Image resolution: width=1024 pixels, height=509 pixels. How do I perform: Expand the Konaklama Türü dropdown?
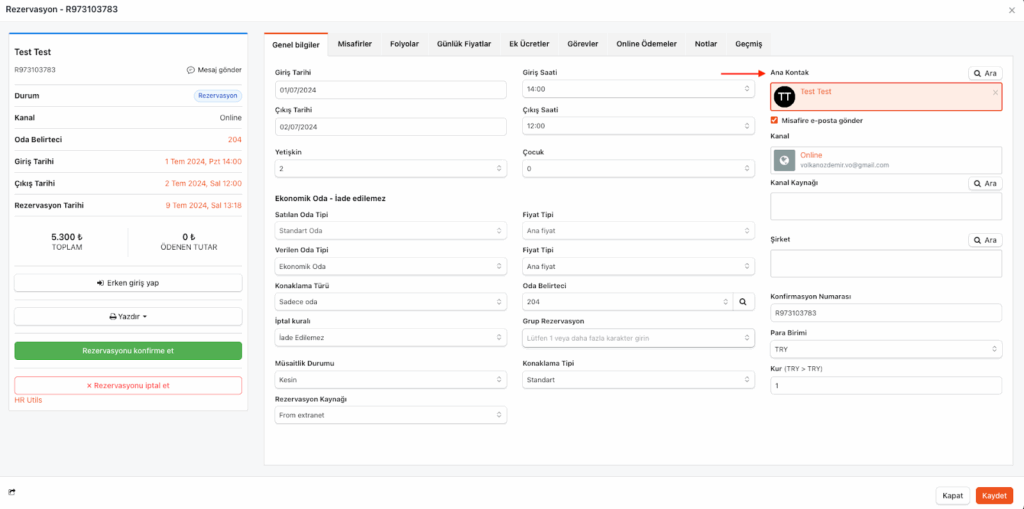tap(390, 301)
